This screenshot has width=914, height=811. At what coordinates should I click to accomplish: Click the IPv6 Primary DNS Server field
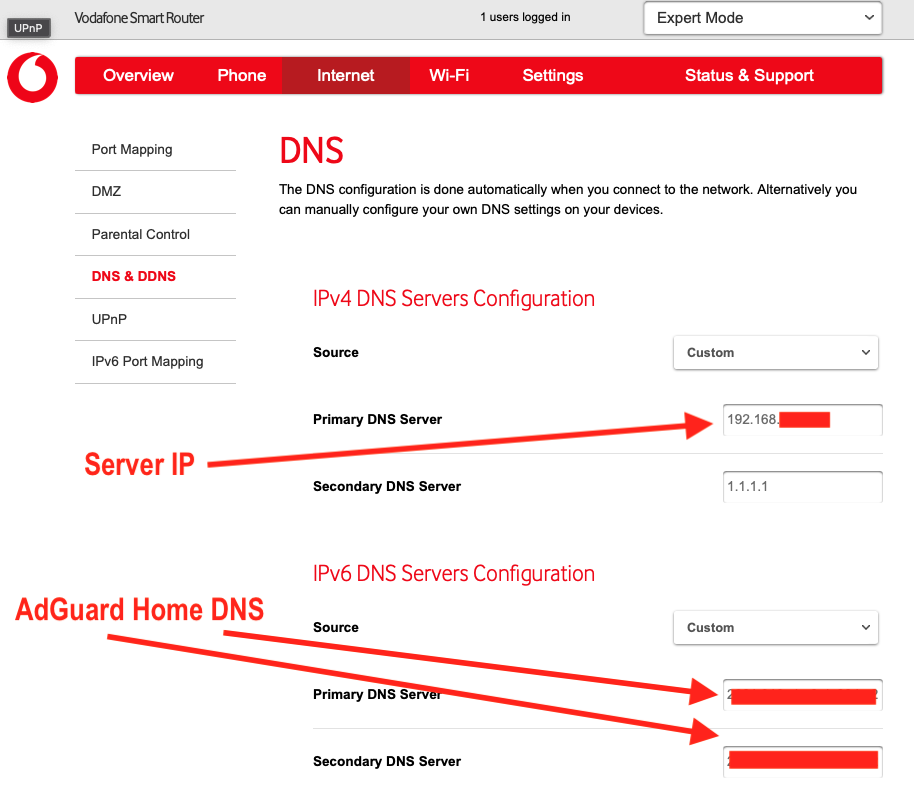803,695
